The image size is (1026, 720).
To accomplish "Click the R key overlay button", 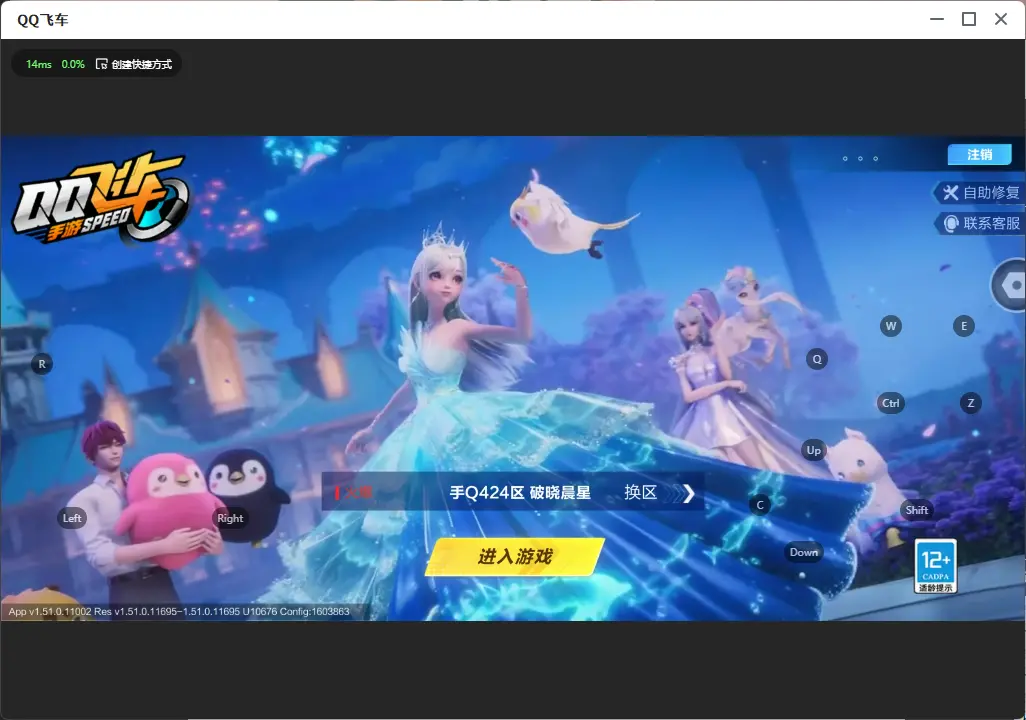I will (x=42, y=364).
